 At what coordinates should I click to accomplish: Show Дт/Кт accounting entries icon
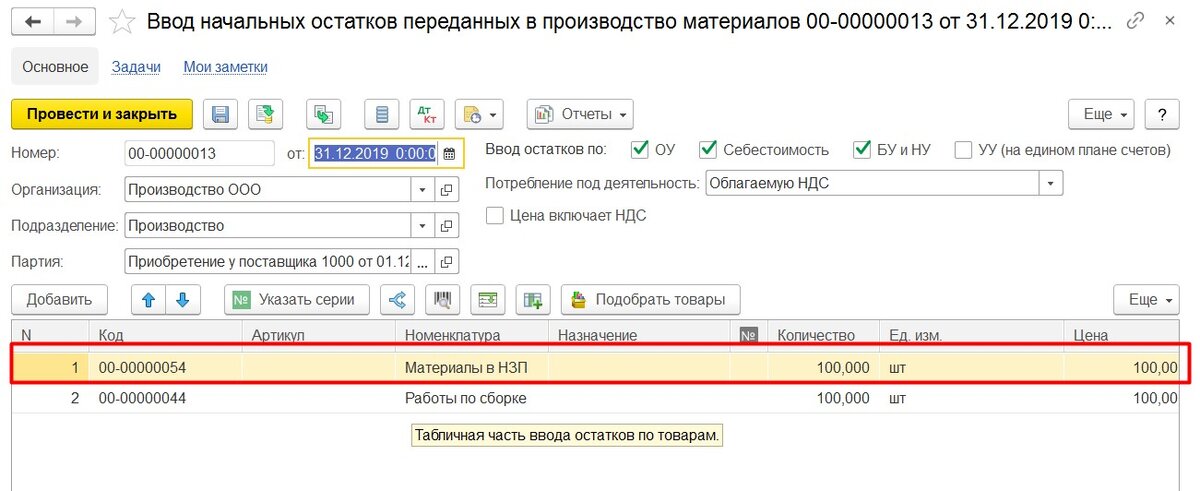tap(426, 114)
